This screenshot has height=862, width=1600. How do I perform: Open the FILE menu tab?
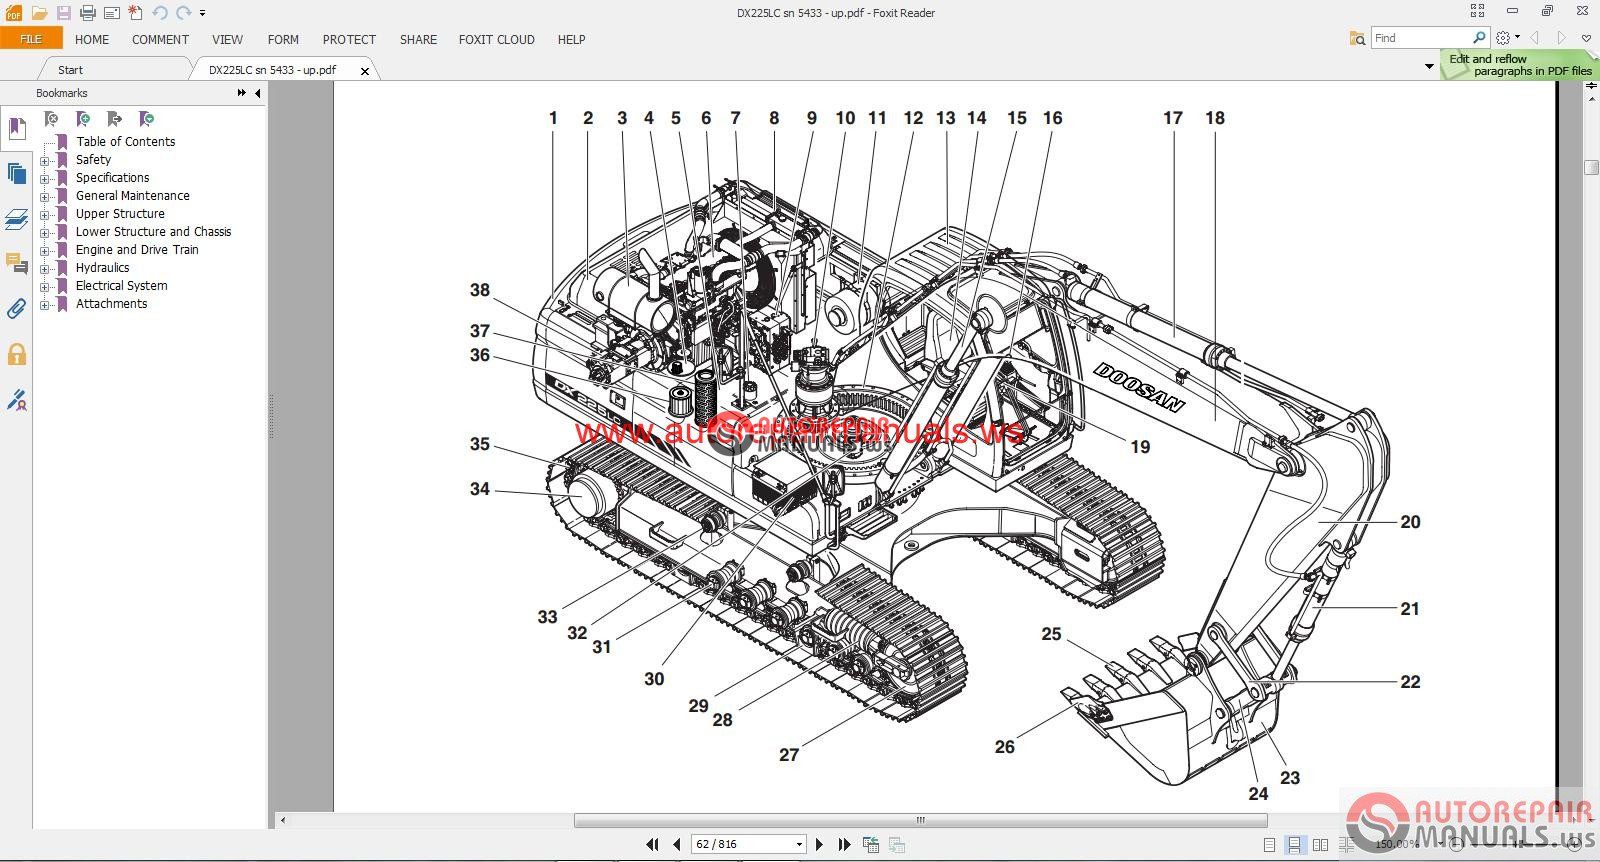31,39
